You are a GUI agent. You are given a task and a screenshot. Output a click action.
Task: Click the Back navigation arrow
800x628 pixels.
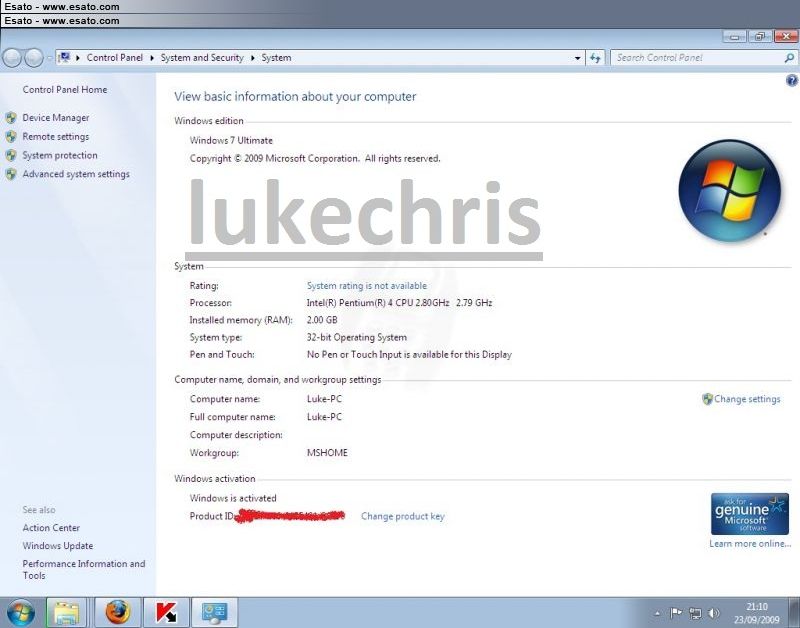point(12,58)
